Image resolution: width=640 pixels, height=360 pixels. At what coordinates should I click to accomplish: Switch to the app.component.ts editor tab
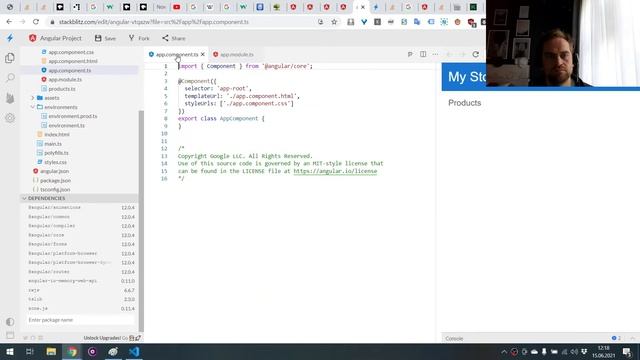176,54
